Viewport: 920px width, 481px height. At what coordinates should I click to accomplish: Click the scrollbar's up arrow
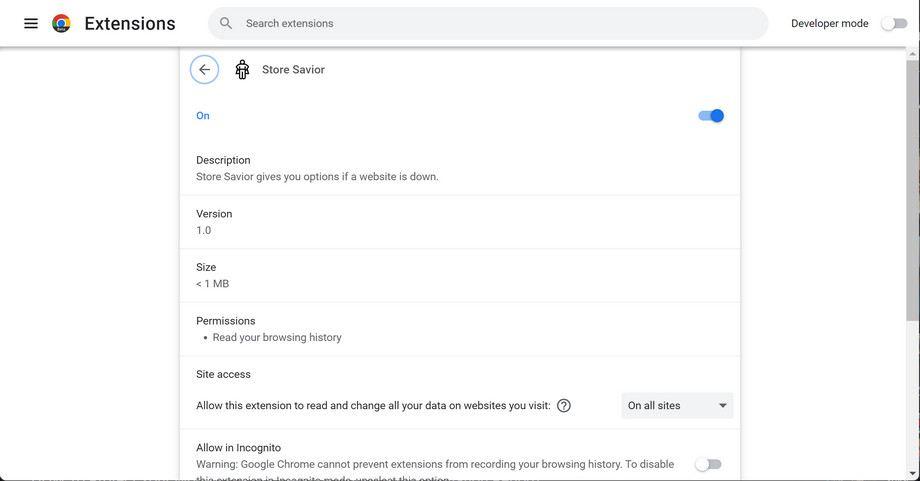coord(912,51)
